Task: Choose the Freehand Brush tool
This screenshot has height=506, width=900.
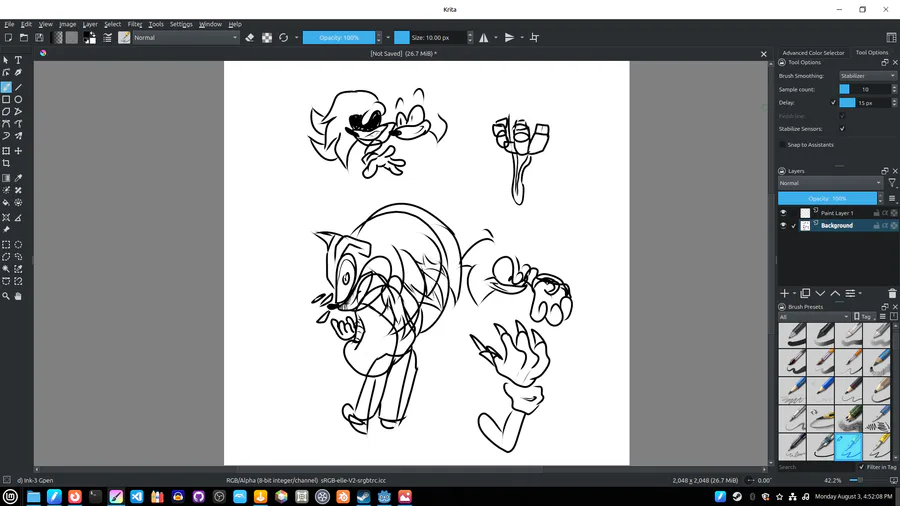Action: (6, 87)
